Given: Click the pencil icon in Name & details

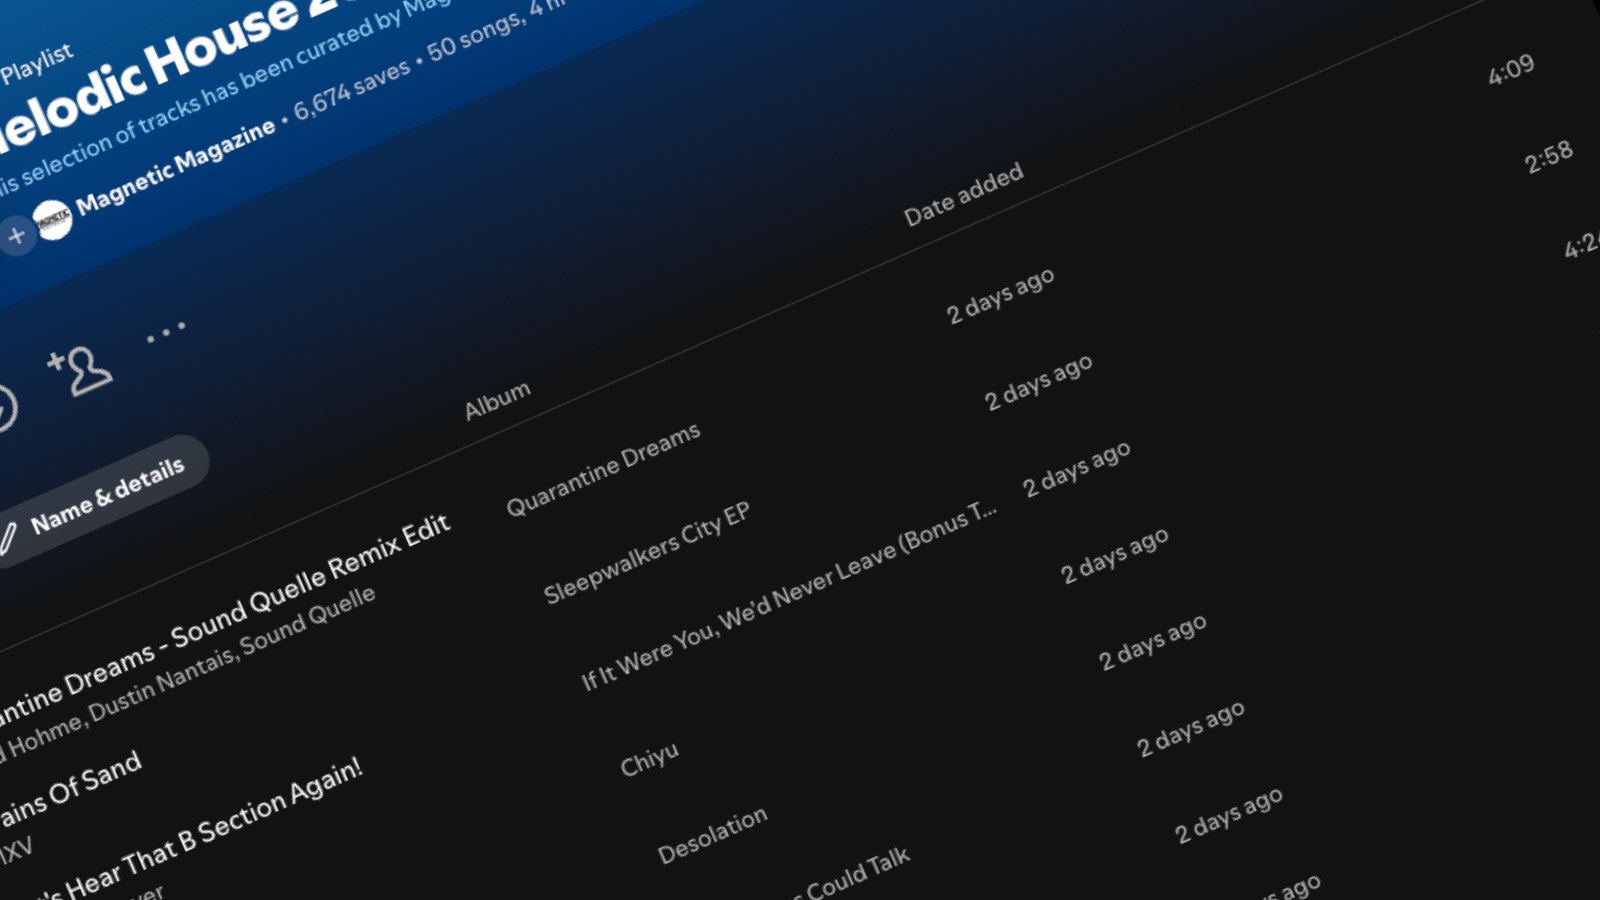Looking at the screenshot, I should coord(7,538).
